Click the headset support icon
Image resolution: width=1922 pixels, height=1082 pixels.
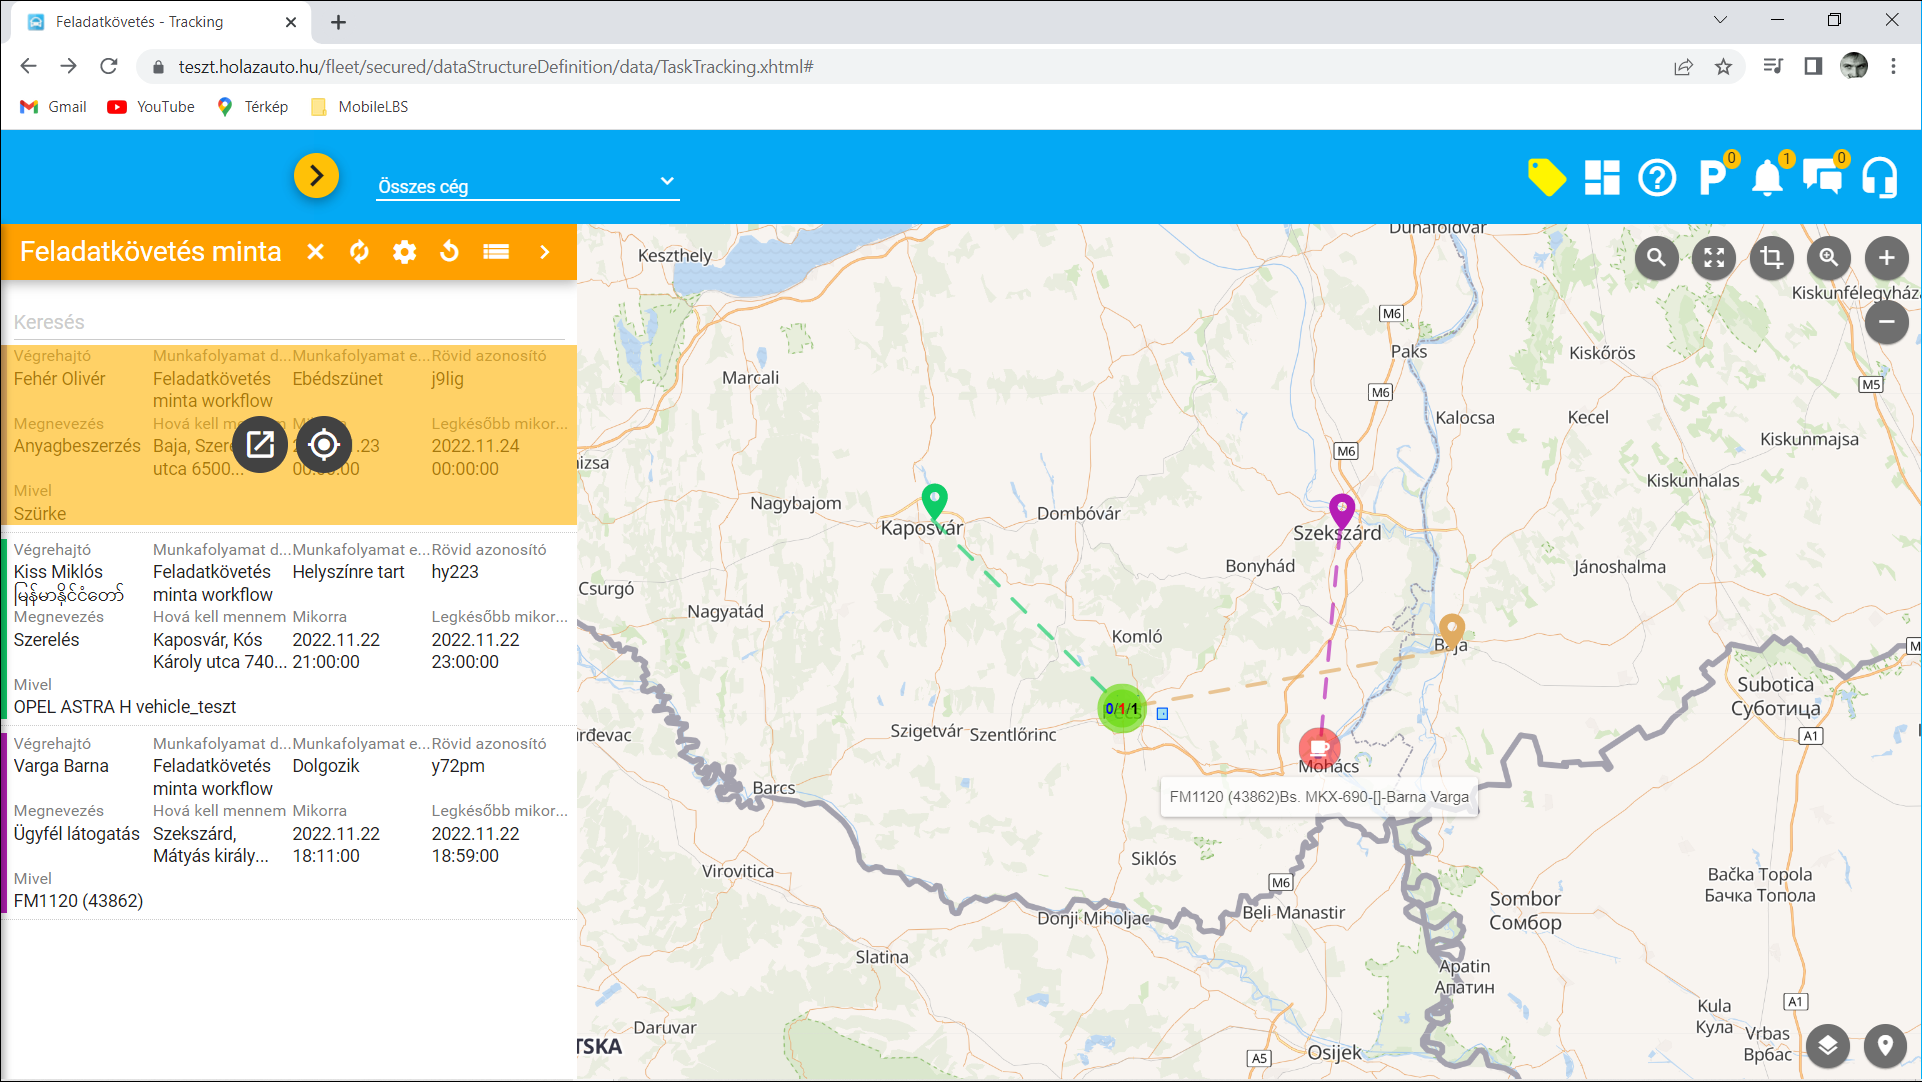tap(1879, 178)
